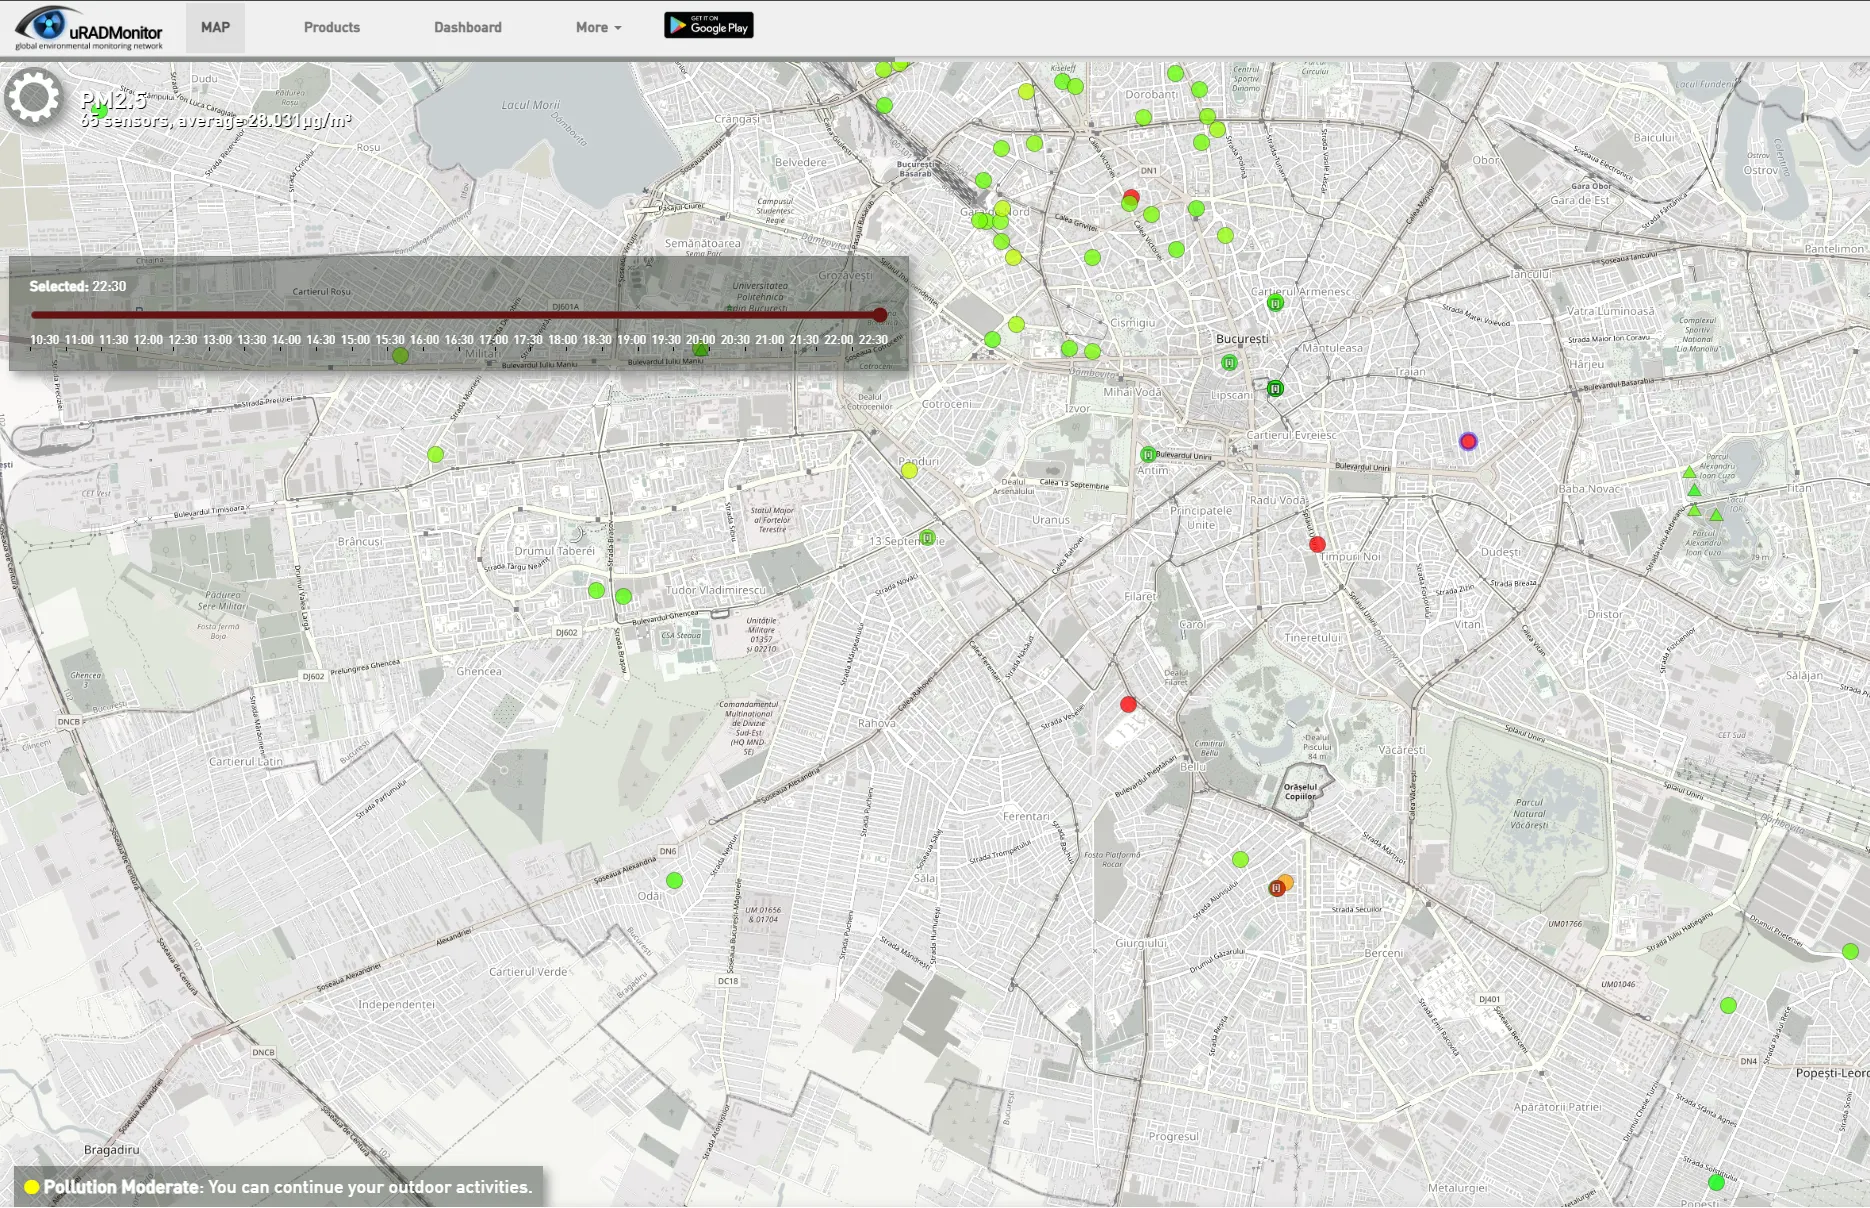1870x1208 pixels.
Task: Select the dark green square sensor beside Lipscani
Action: pos(1275,388)
